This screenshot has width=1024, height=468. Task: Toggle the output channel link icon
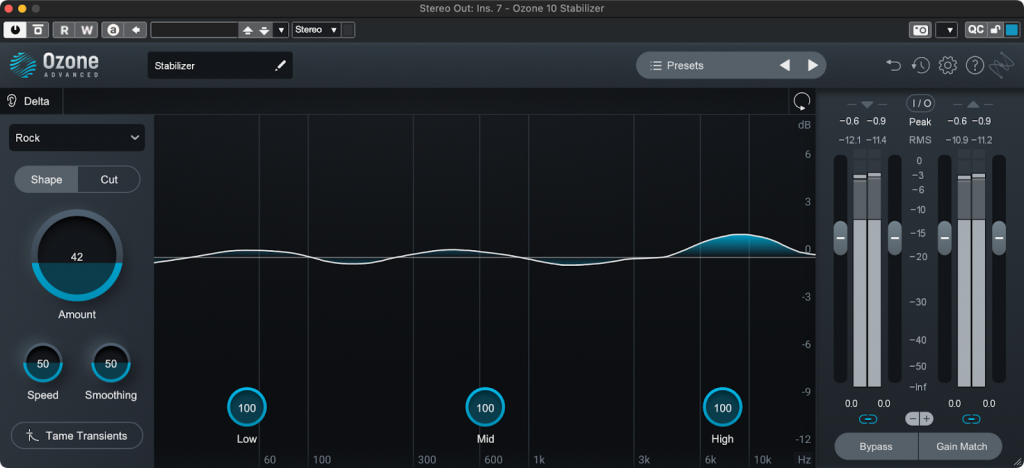click(972, 419)
